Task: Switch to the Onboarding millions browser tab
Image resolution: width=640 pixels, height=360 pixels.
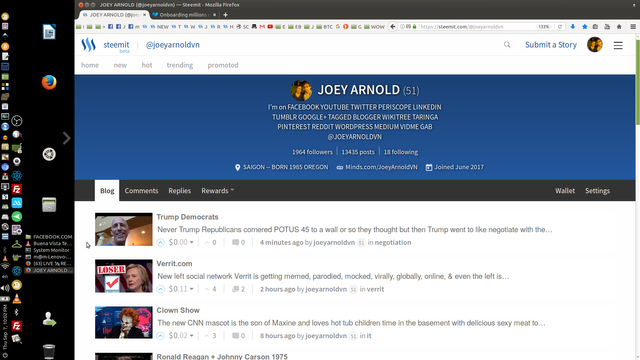Action: pos(184,15)
